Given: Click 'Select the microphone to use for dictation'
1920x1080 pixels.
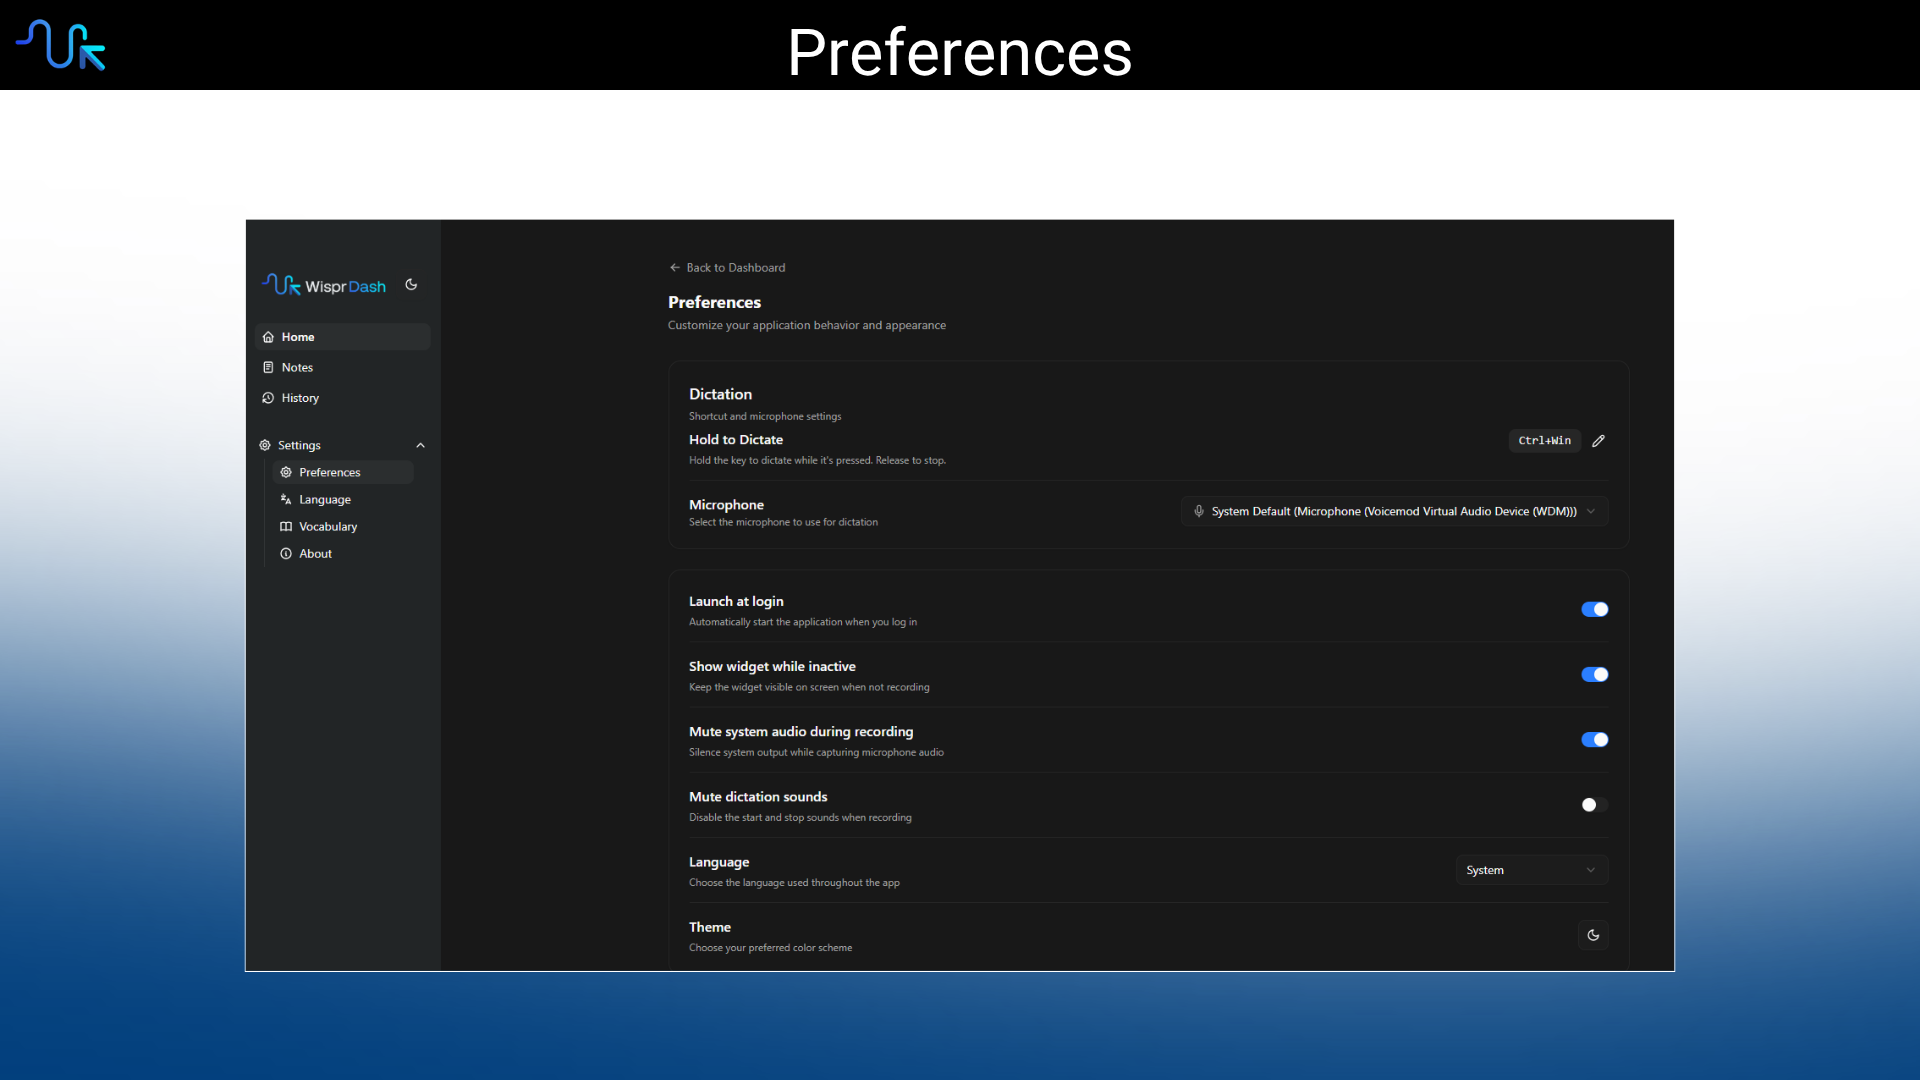Looking at the screenshot, I should pyautogui.click(x=783, y=522).
